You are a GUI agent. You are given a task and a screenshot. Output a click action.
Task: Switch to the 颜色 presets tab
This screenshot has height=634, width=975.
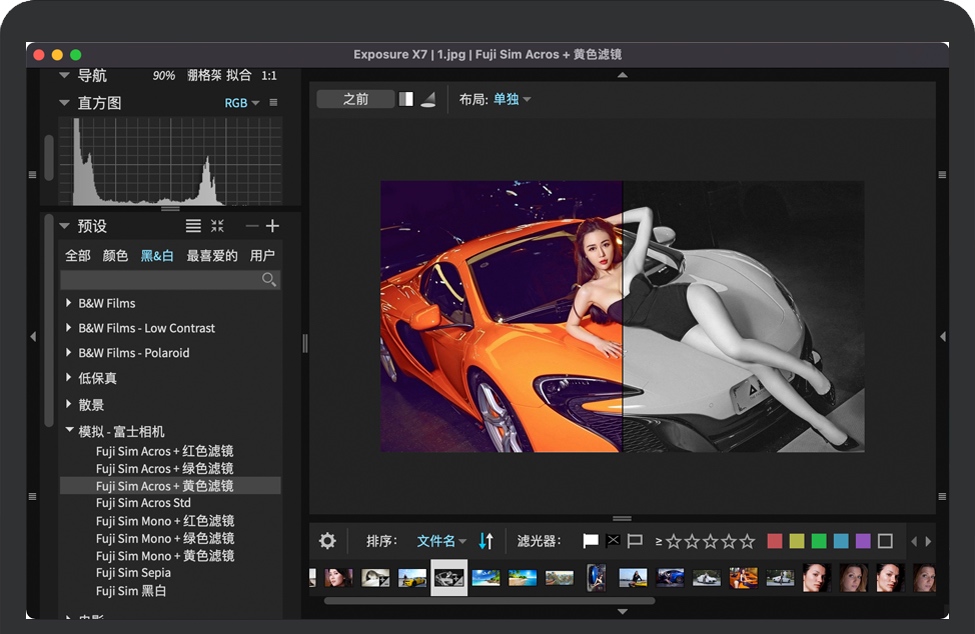[x=115, y=256]
